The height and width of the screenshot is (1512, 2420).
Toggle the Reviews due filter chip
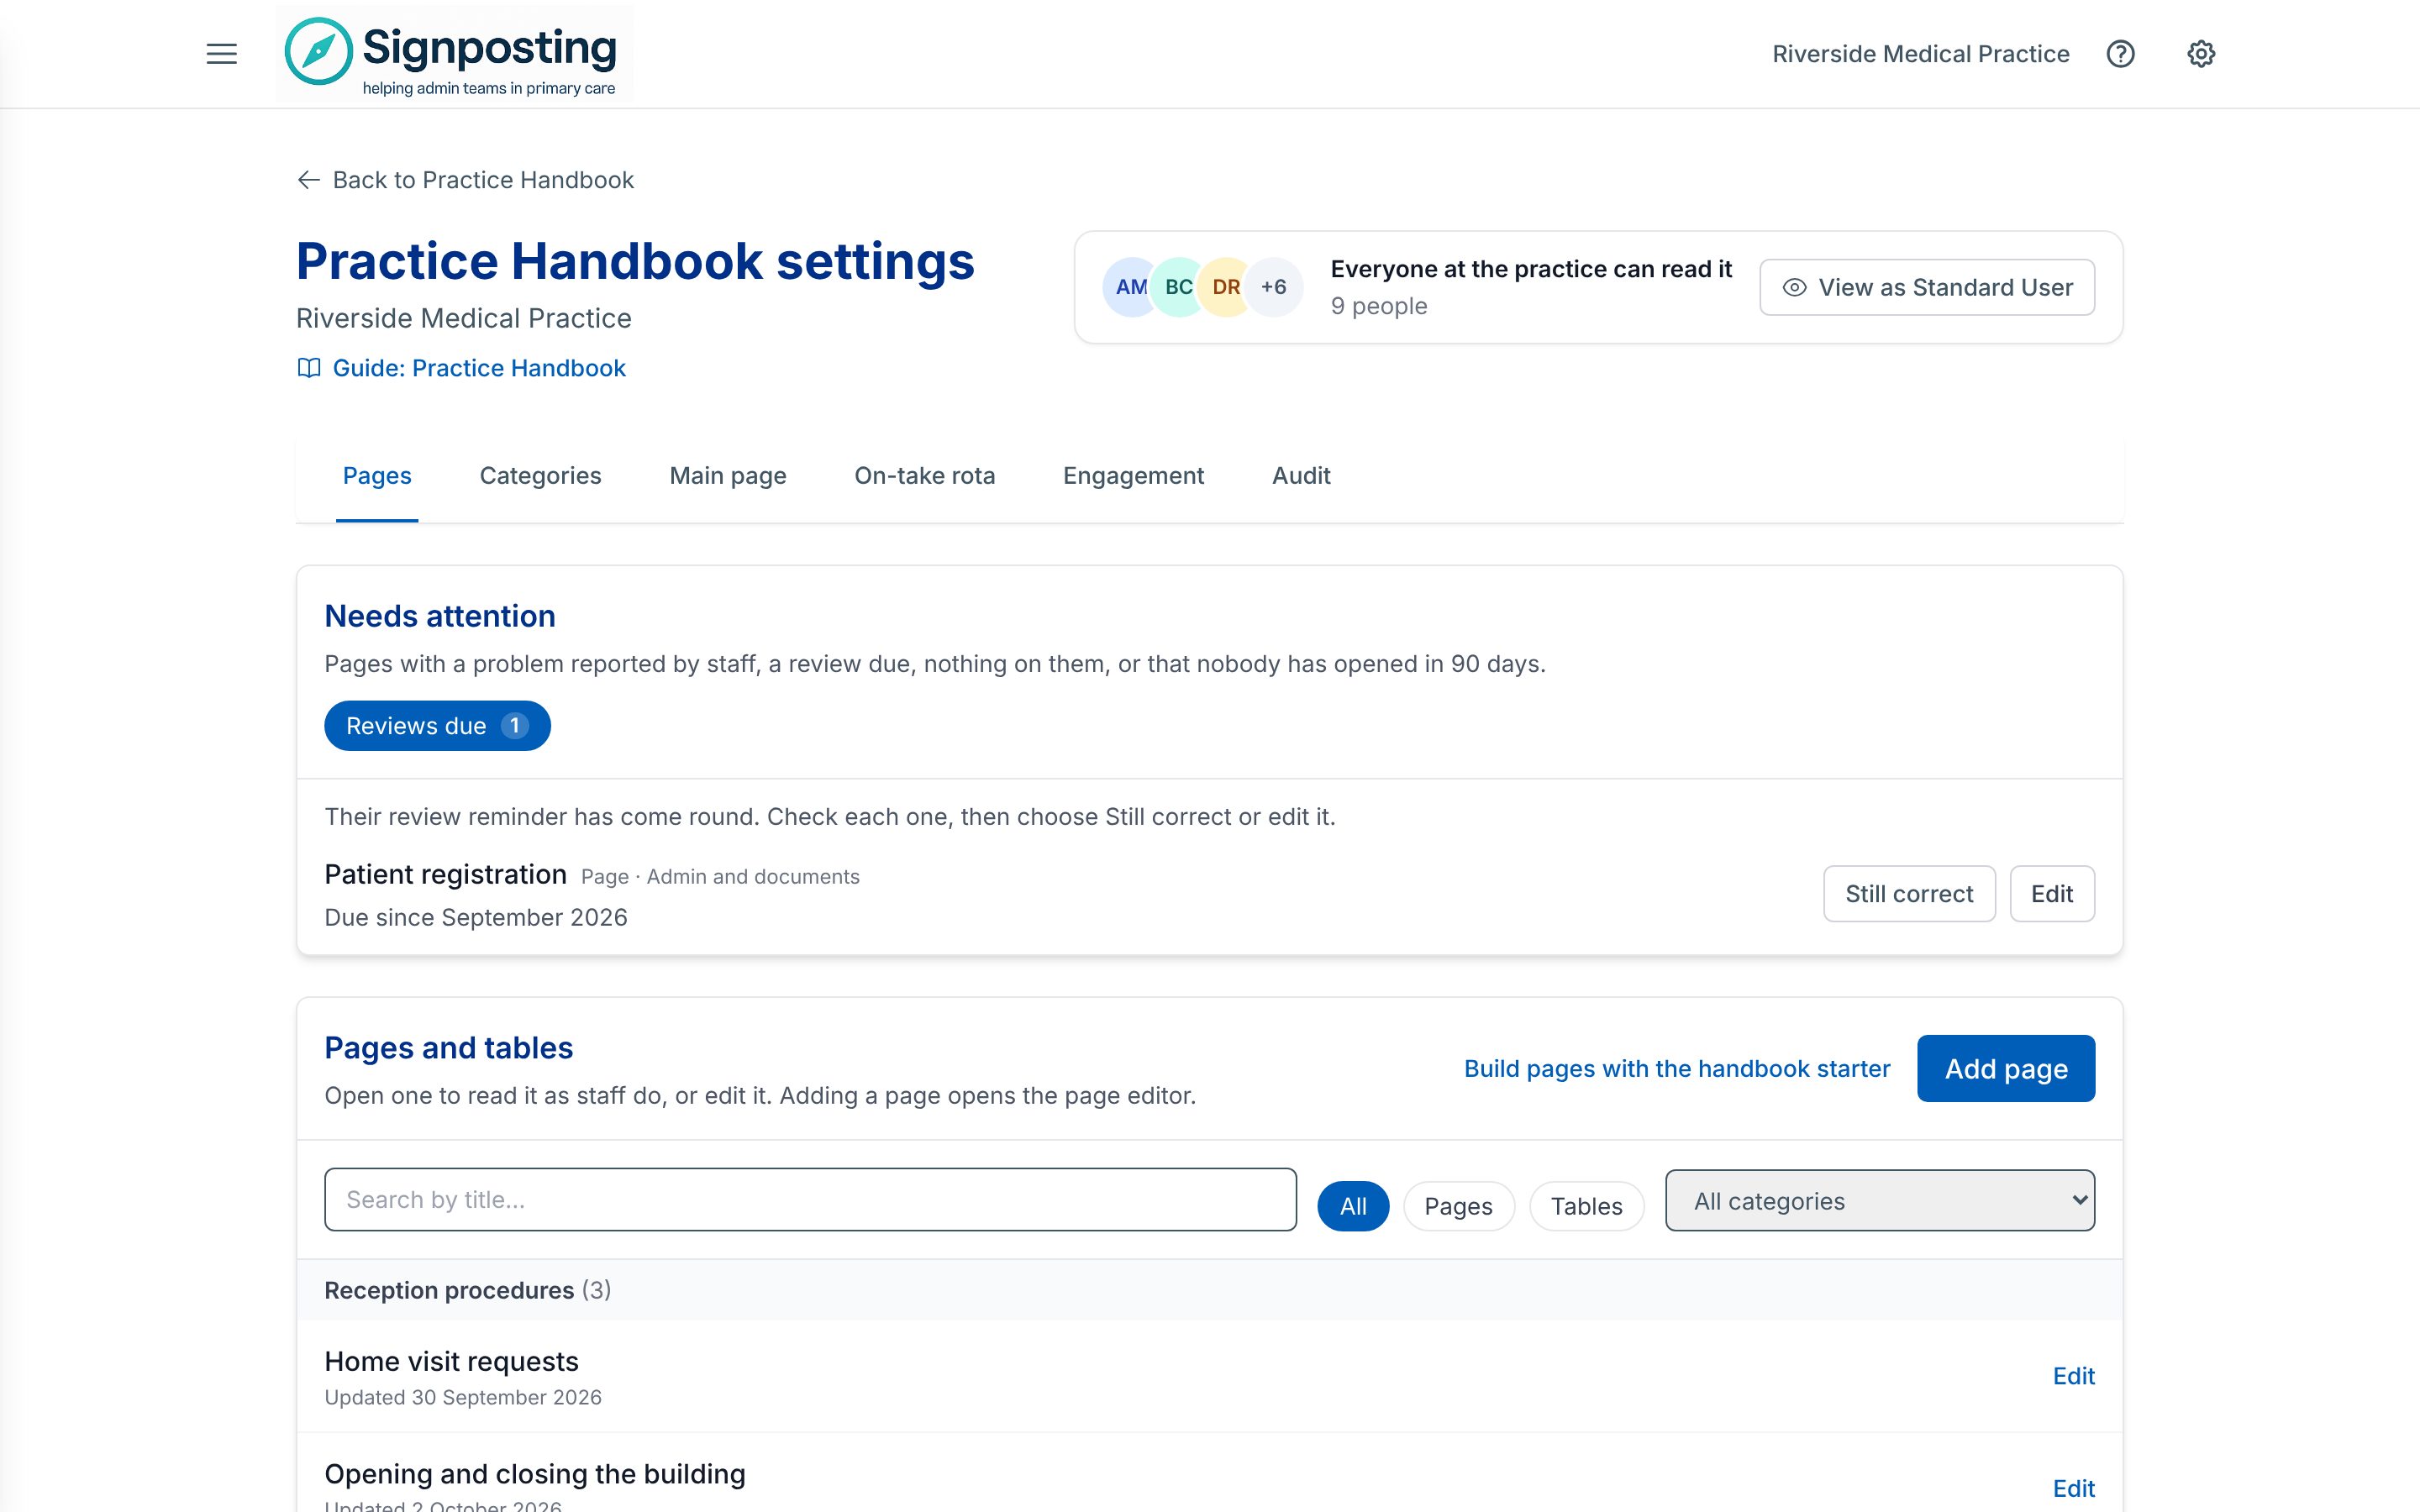[437, 726]
